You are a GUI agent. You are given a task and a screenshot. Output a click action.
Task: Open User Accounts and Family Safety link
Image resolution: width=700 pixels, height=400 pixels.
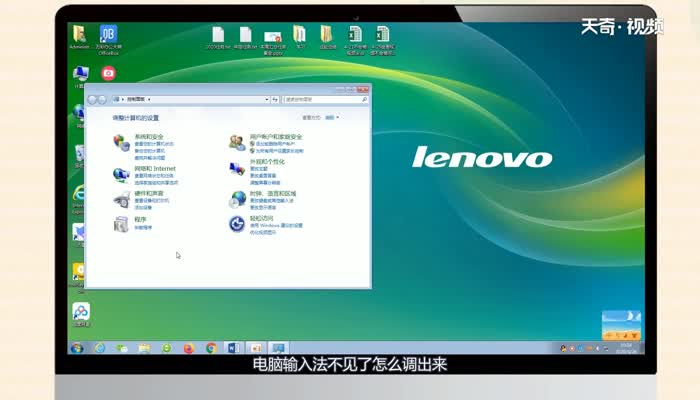tap(276, 137)
